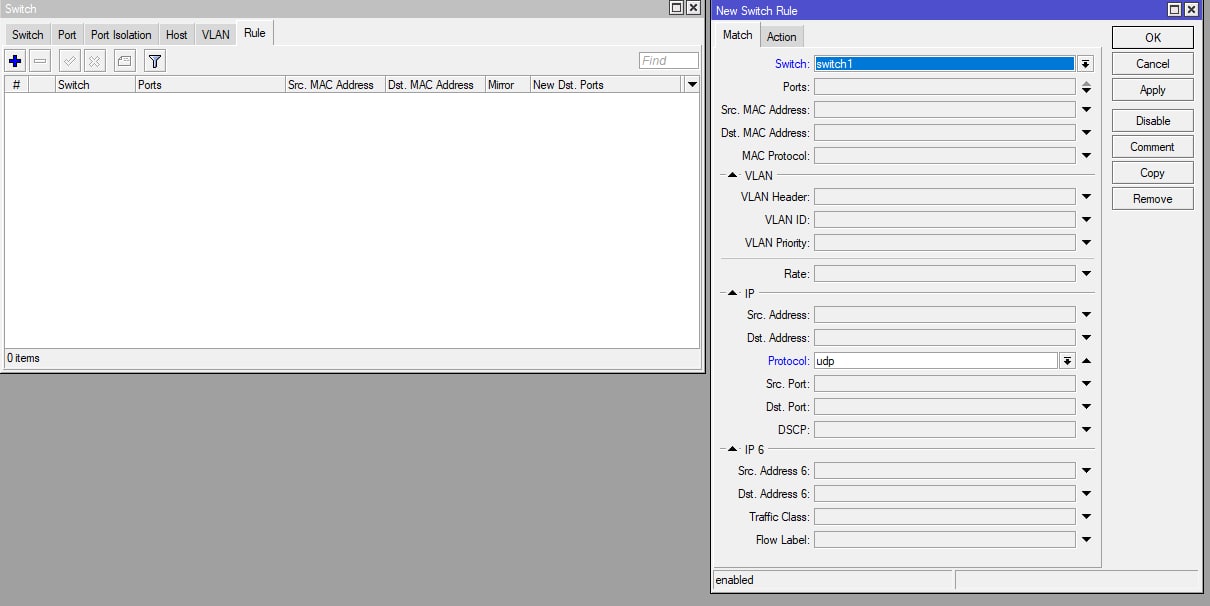
Task: Open the filter funnel icon
Action: point(154,61)
